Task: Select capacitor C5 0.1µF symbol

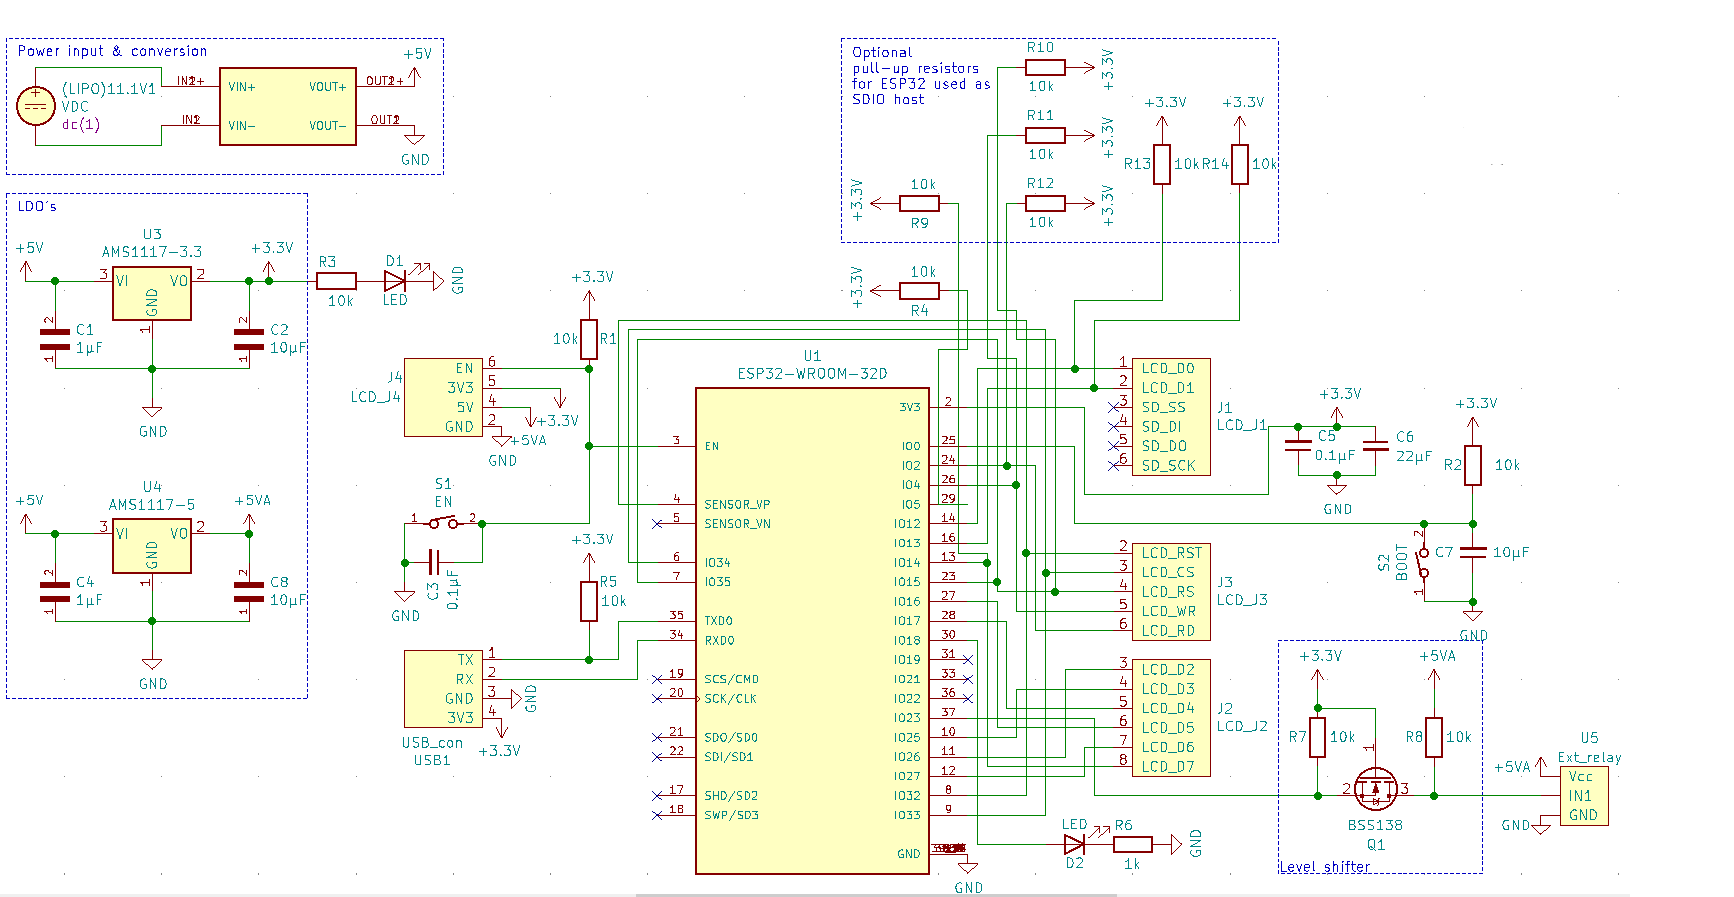Action: click(1298, 446)
